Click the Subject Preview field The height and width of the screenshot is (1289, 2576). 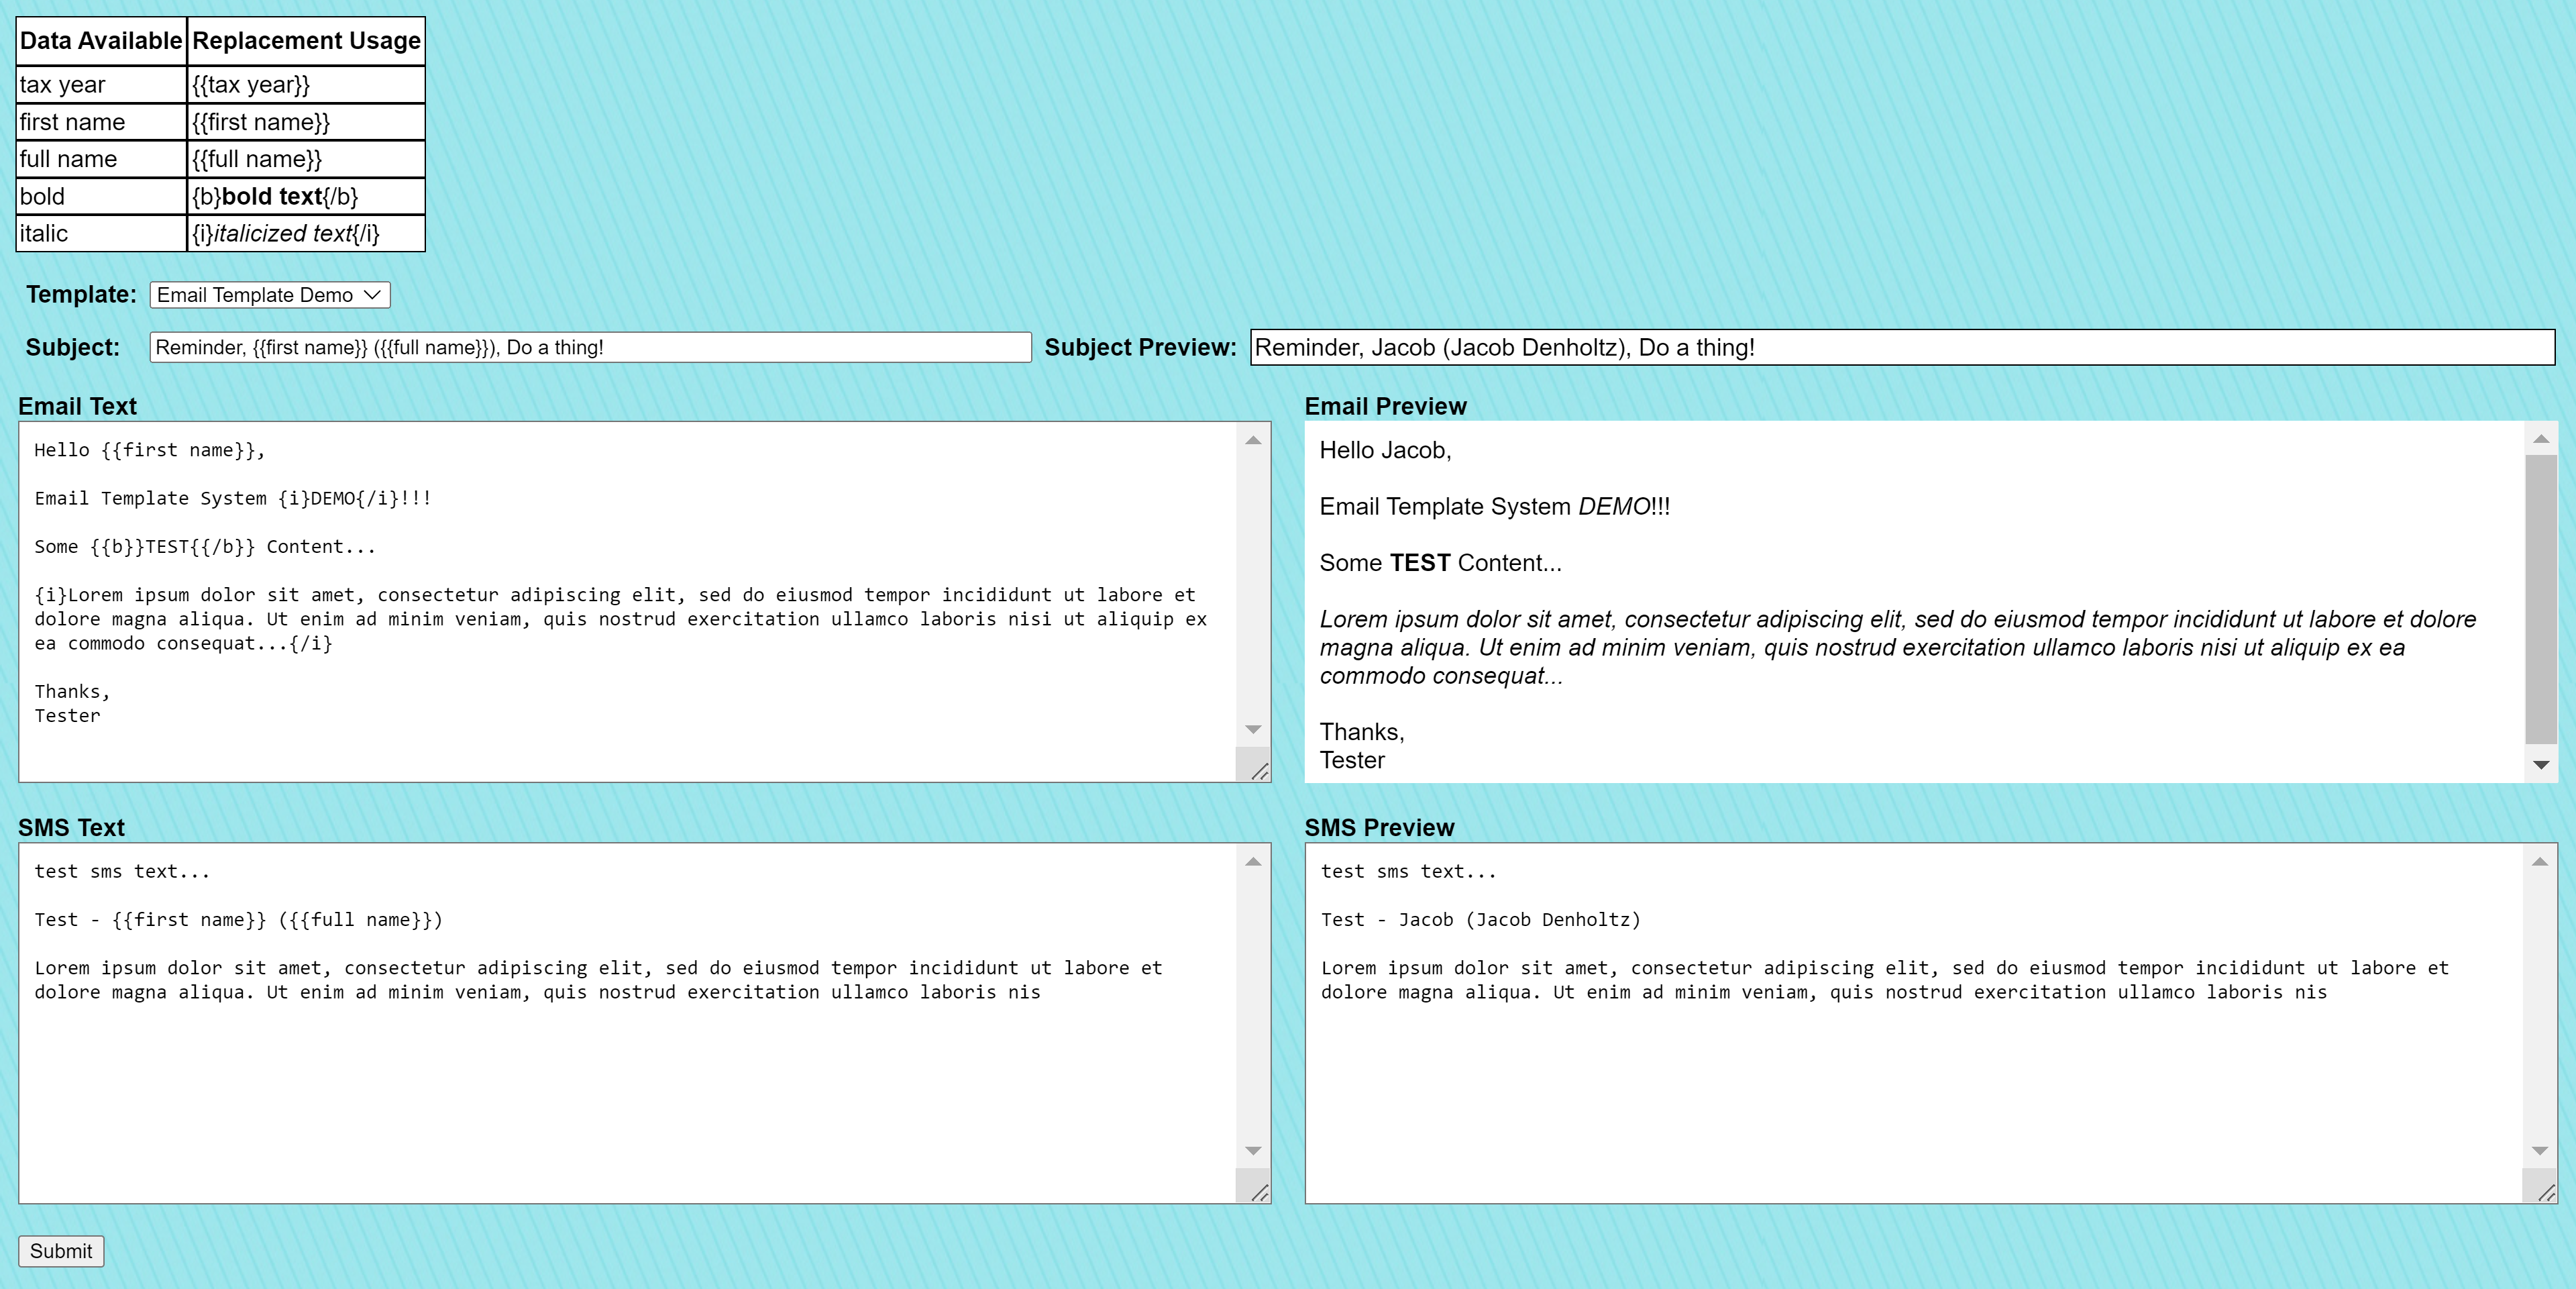click(1900, 347)
